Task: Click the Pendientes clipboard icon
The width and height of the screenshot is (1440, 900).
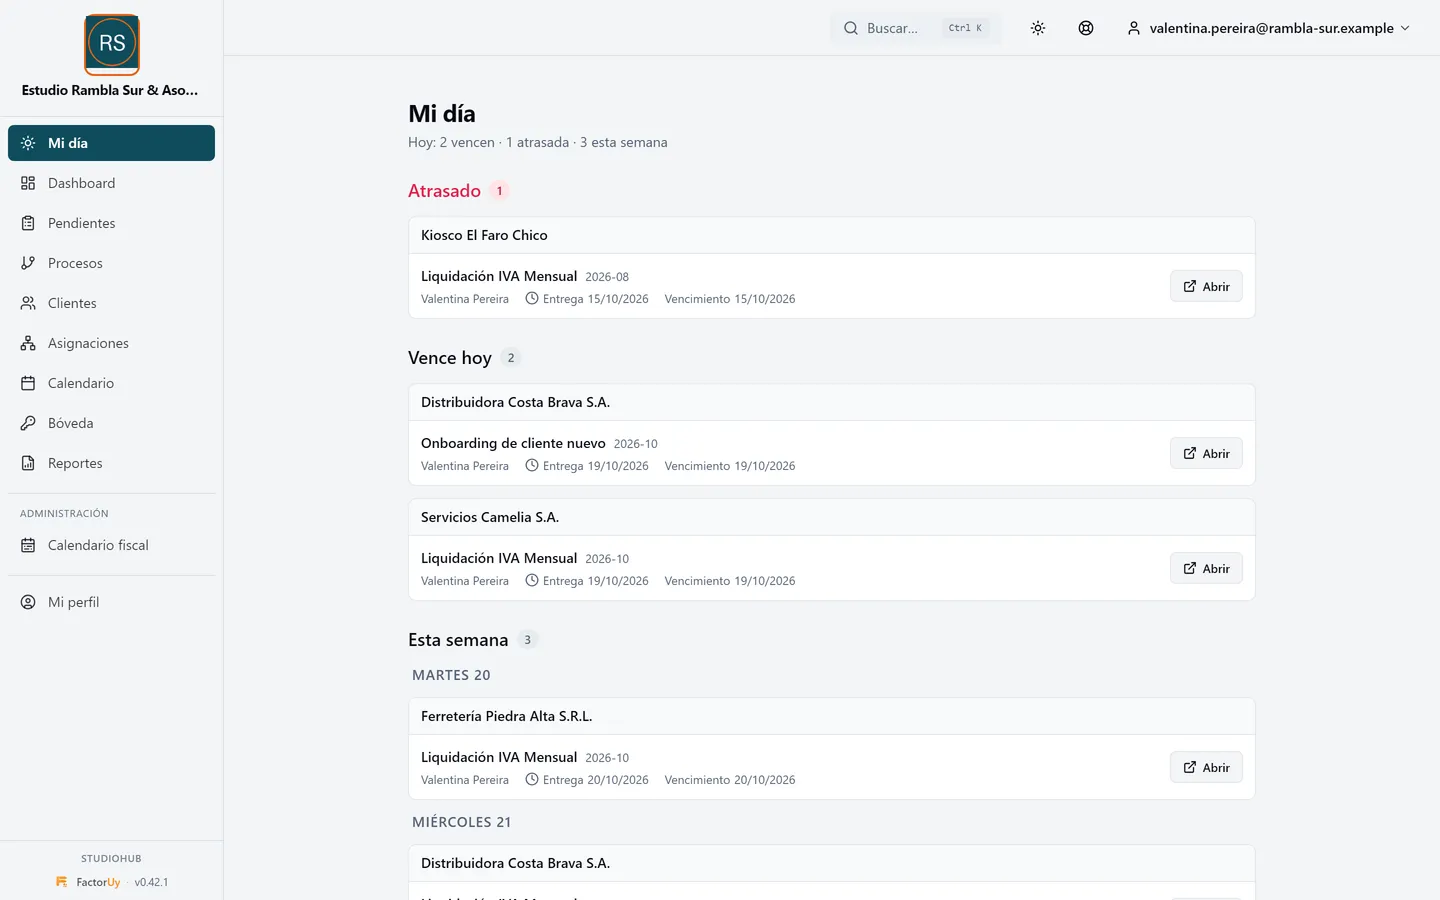Action: 28,223
